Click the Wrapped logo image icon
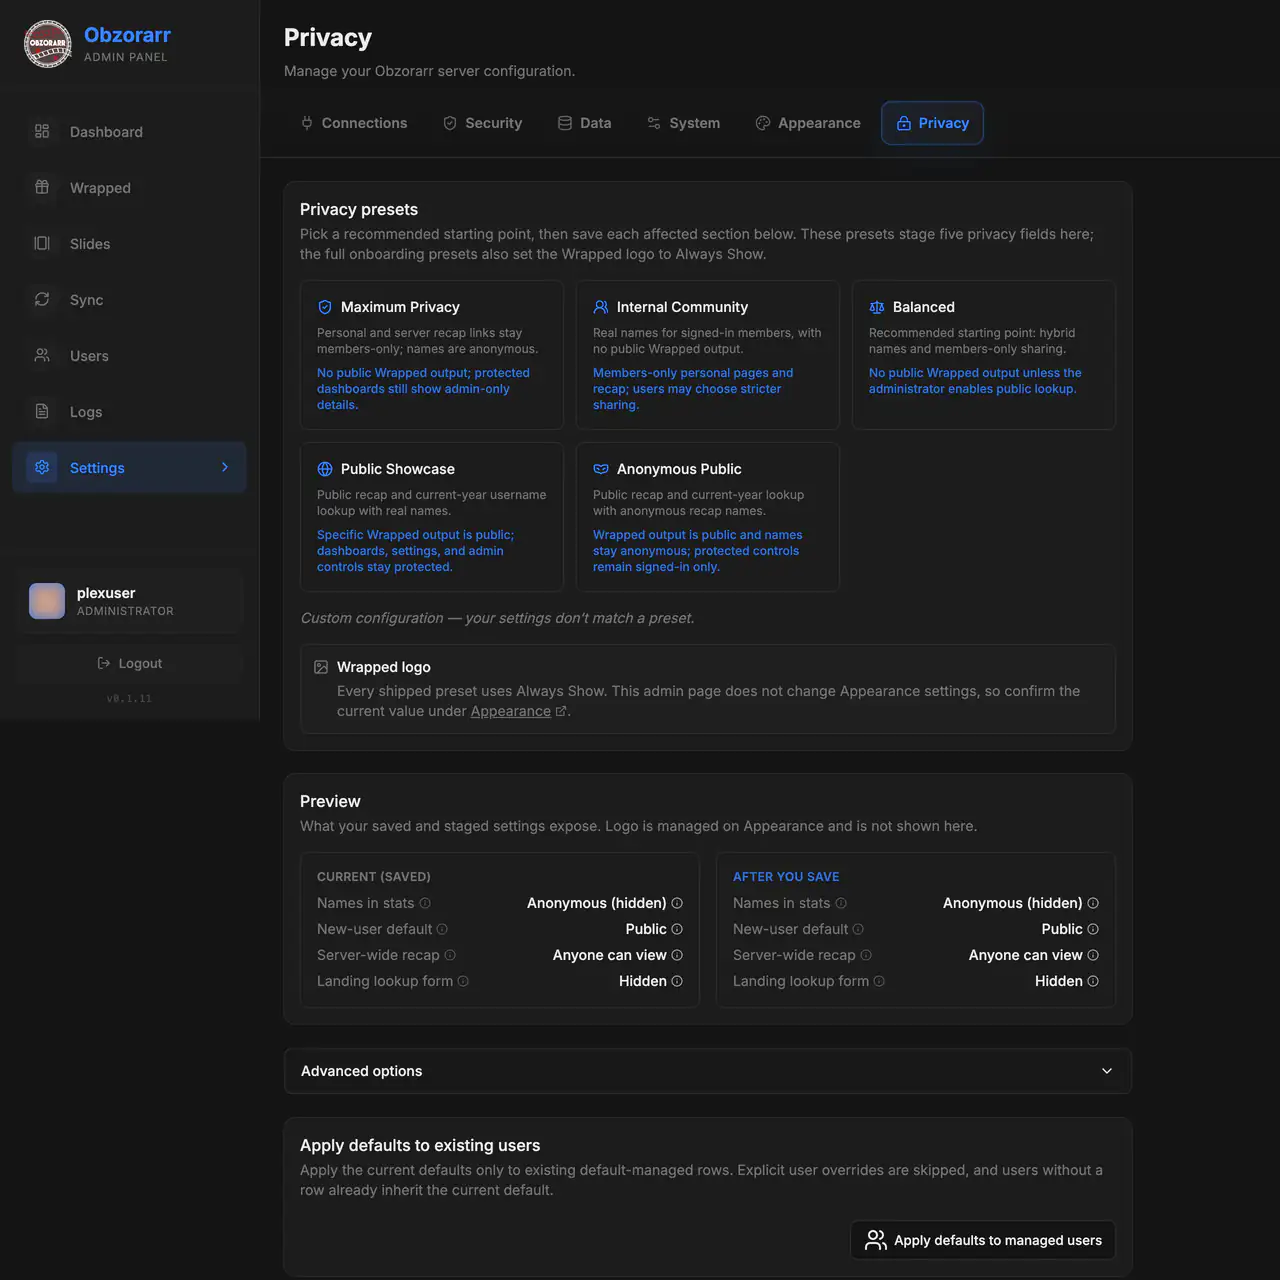This screenshot has width=1280, height=1280. click(321, 667)
